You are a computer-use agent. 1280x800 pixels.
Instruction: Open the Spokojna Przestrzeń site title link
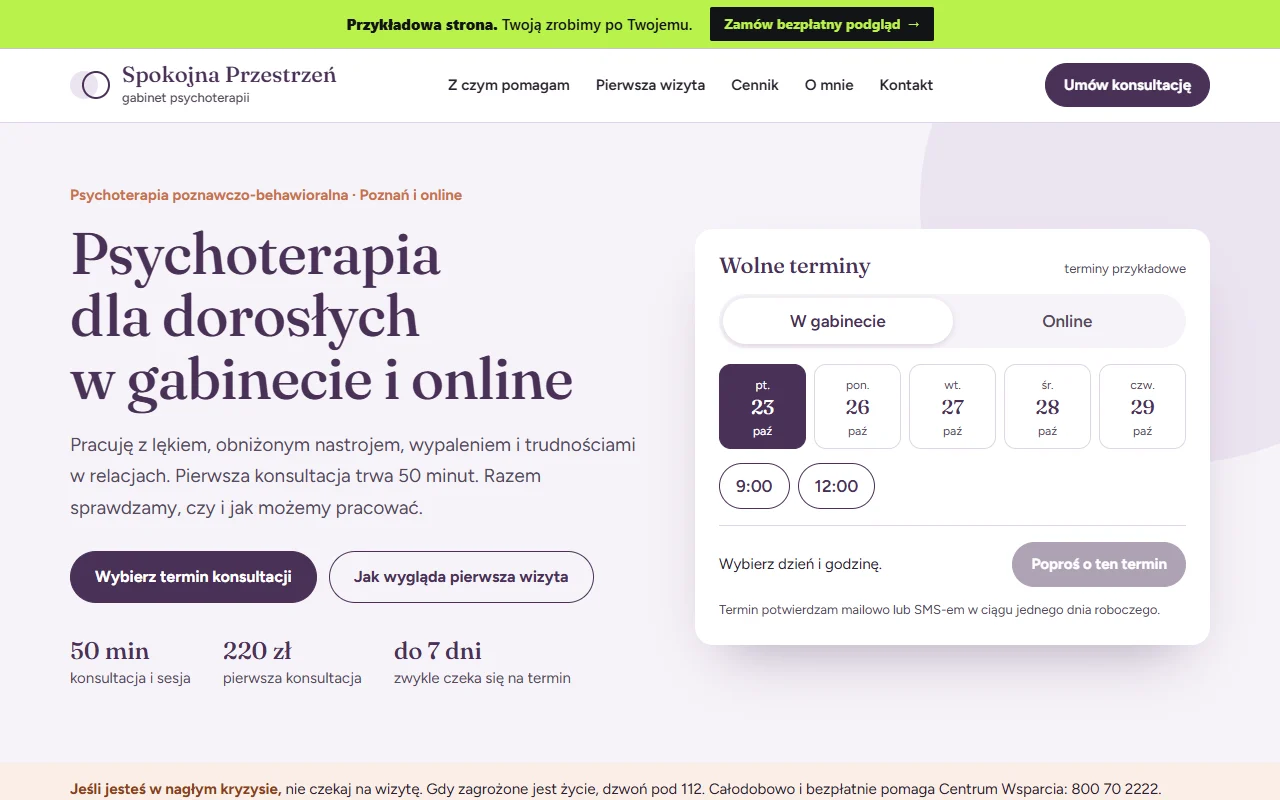[229, 75]
